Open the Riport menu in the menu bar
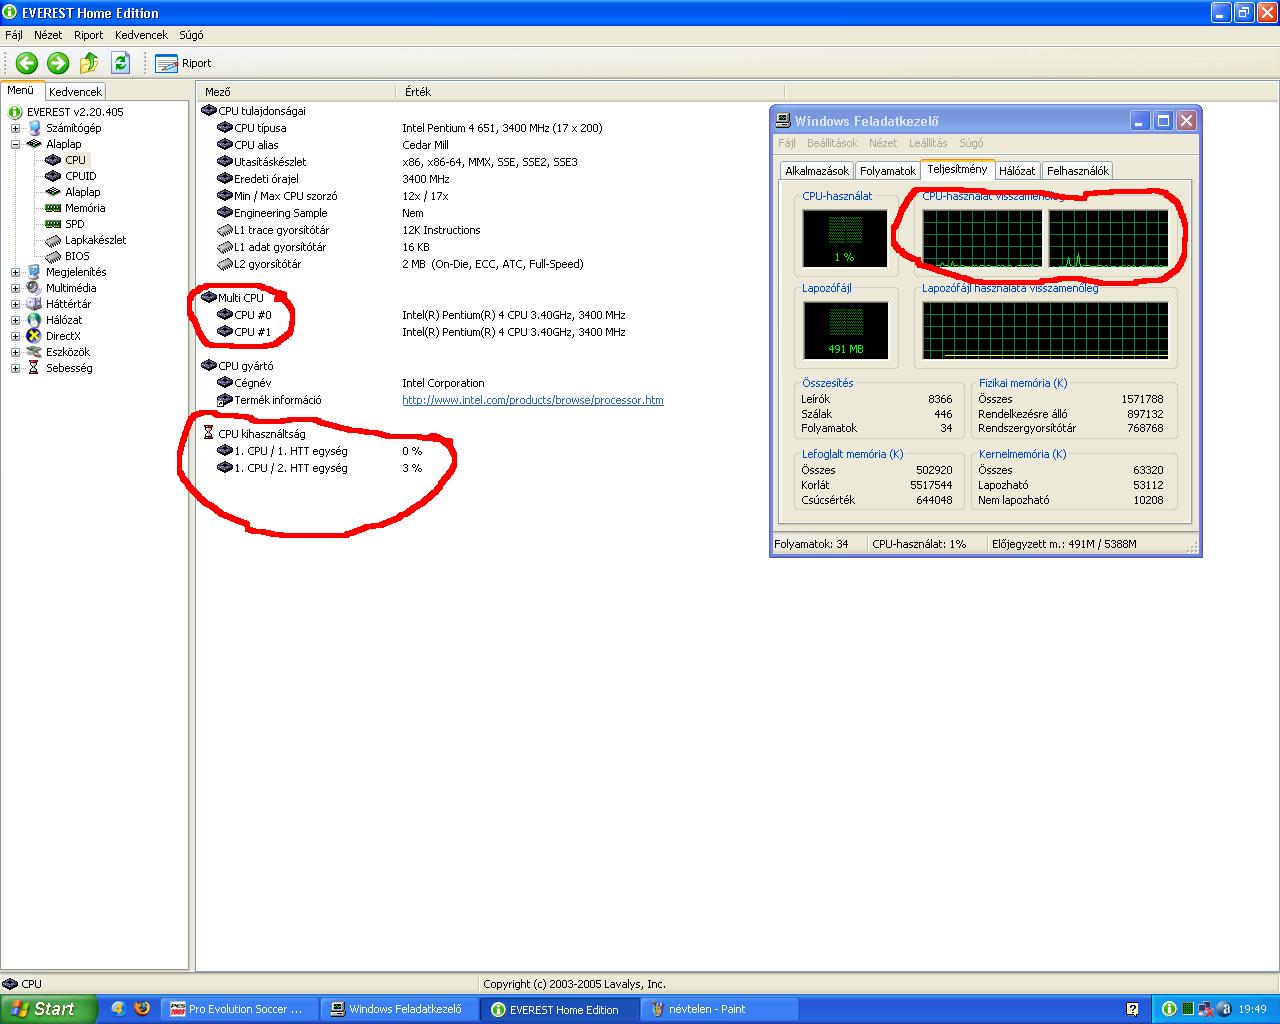This screenshot has width=1280, height=1024. 89,35
